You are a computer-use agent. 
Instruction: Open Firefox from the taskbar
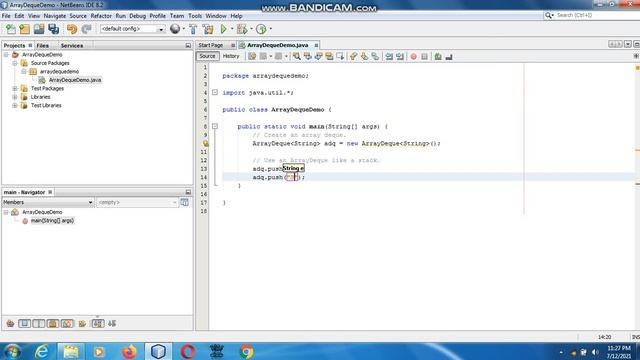click(129, 351)
